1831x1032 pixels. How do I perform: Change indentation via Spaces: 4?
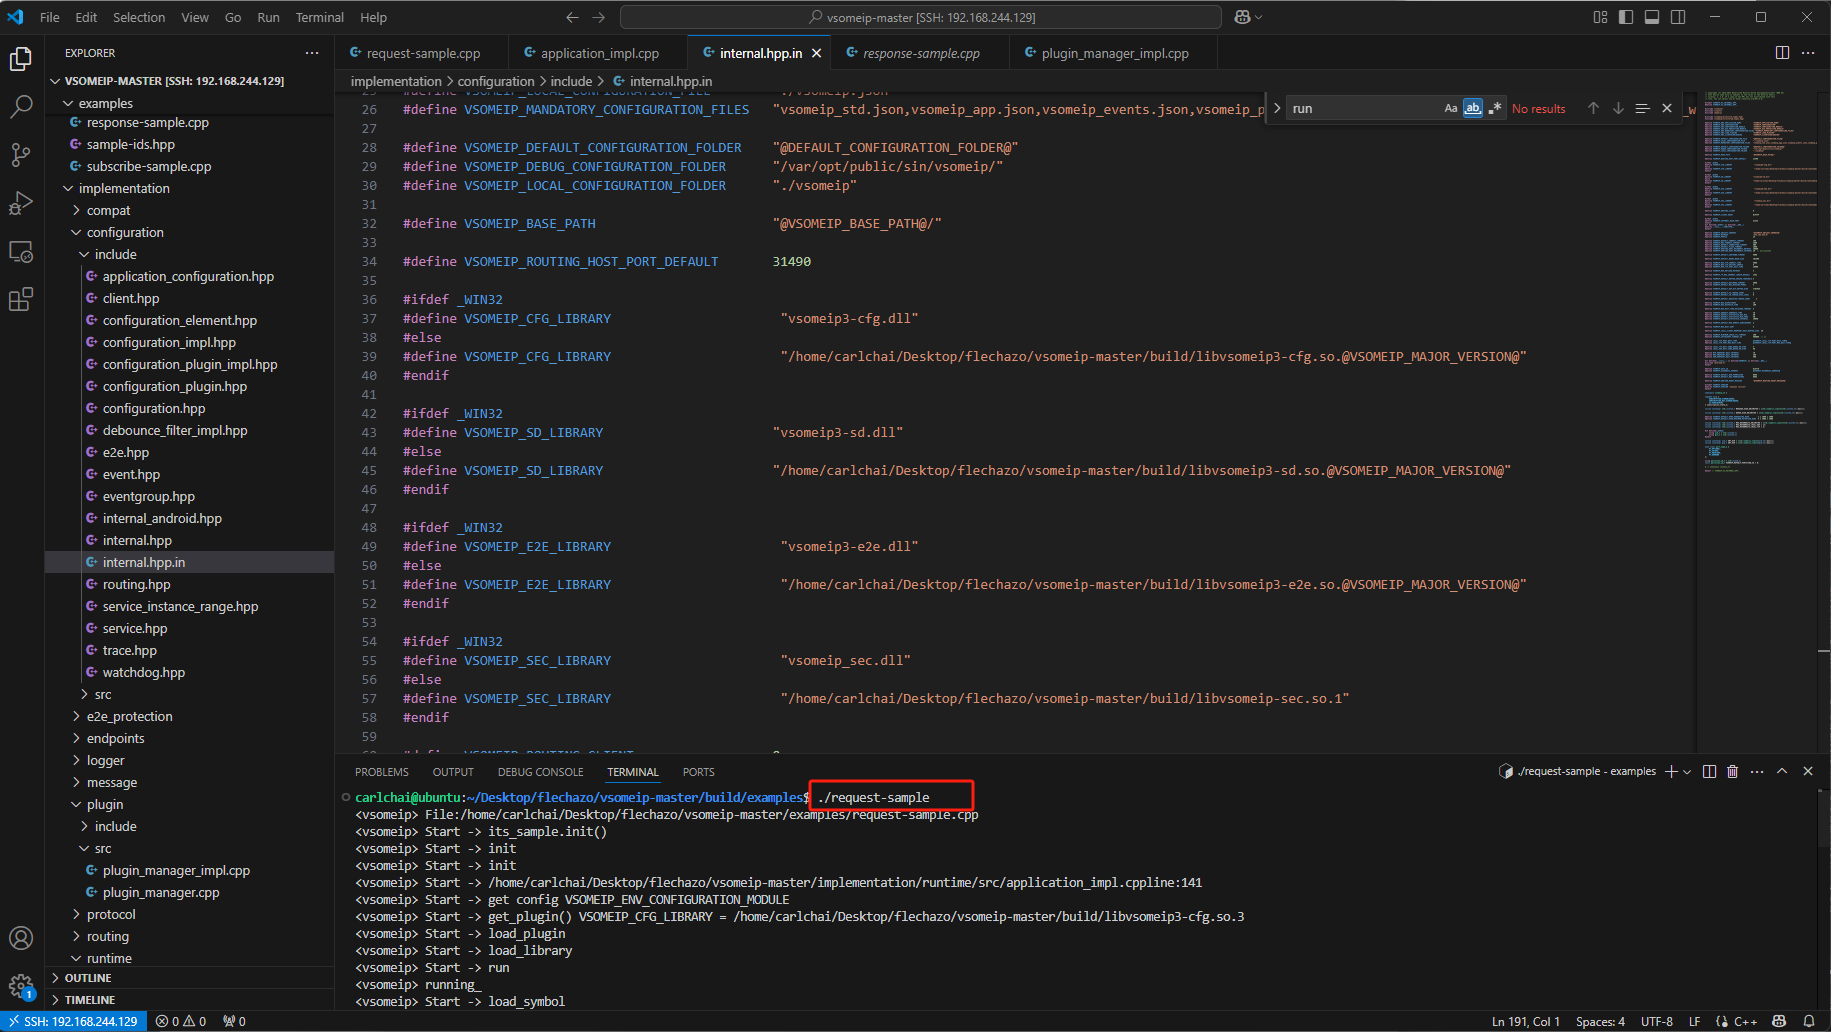pyautogui.click(x=1600, y=1021)
